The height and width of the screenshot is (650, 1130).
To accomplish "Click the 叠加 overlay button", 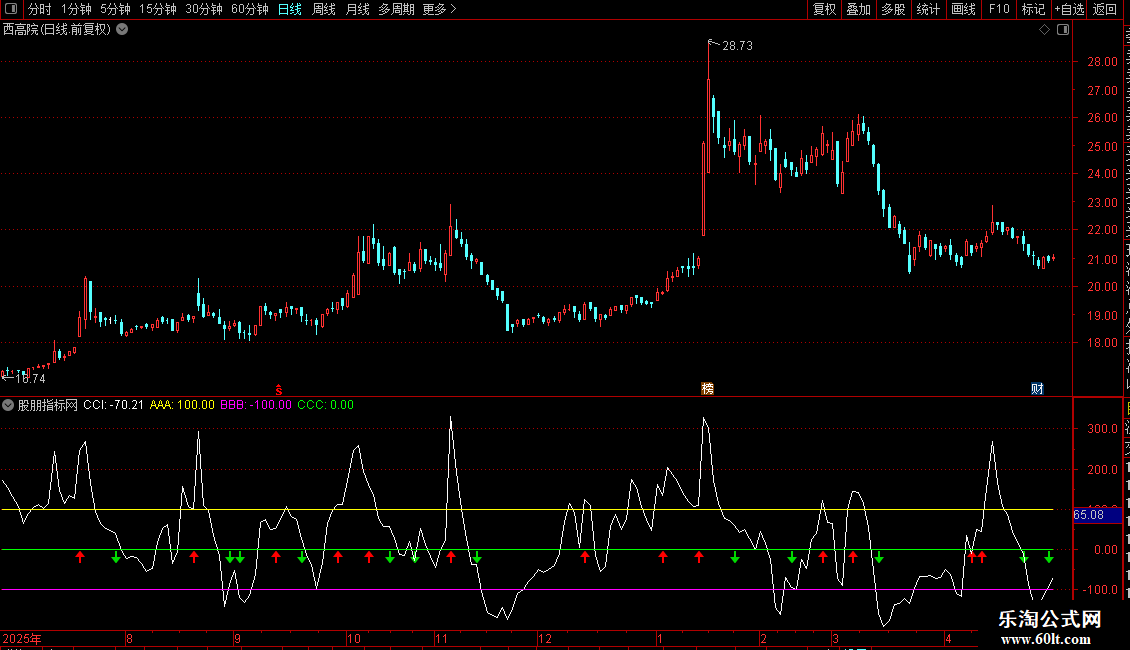I will click(x=858, y=9).
